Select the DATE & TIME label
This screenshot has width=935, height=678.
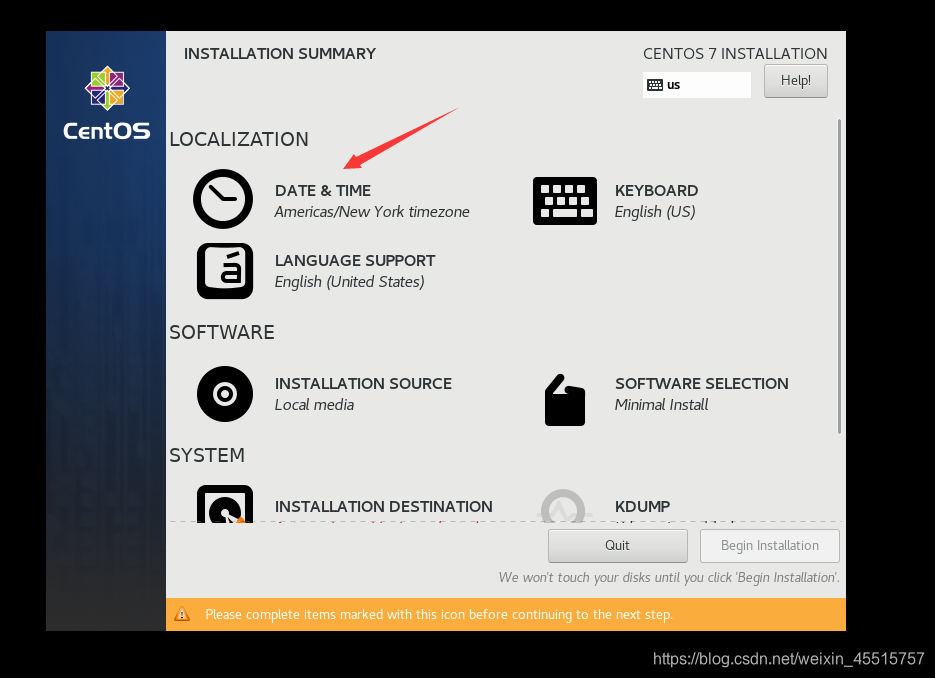point(323,191)
